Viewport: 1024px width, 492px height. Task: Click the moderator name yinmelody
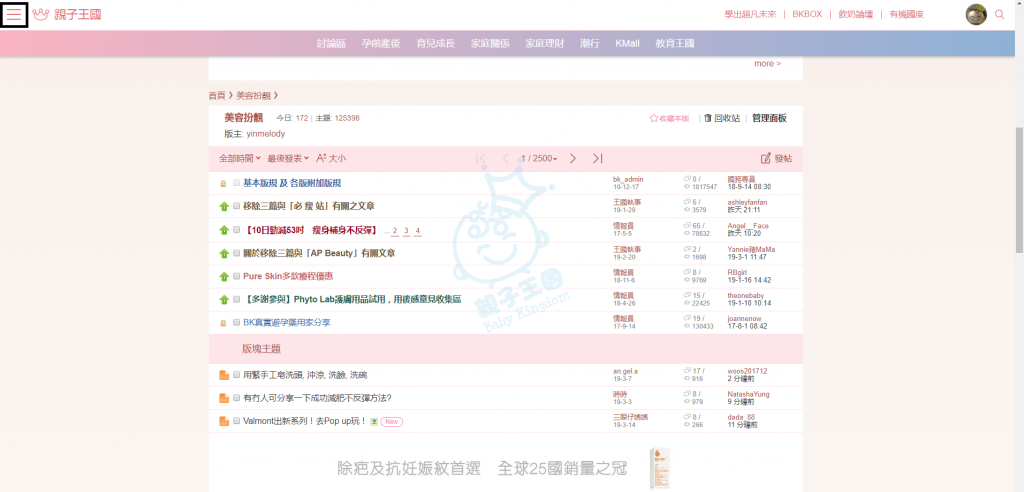click(266, 133)
